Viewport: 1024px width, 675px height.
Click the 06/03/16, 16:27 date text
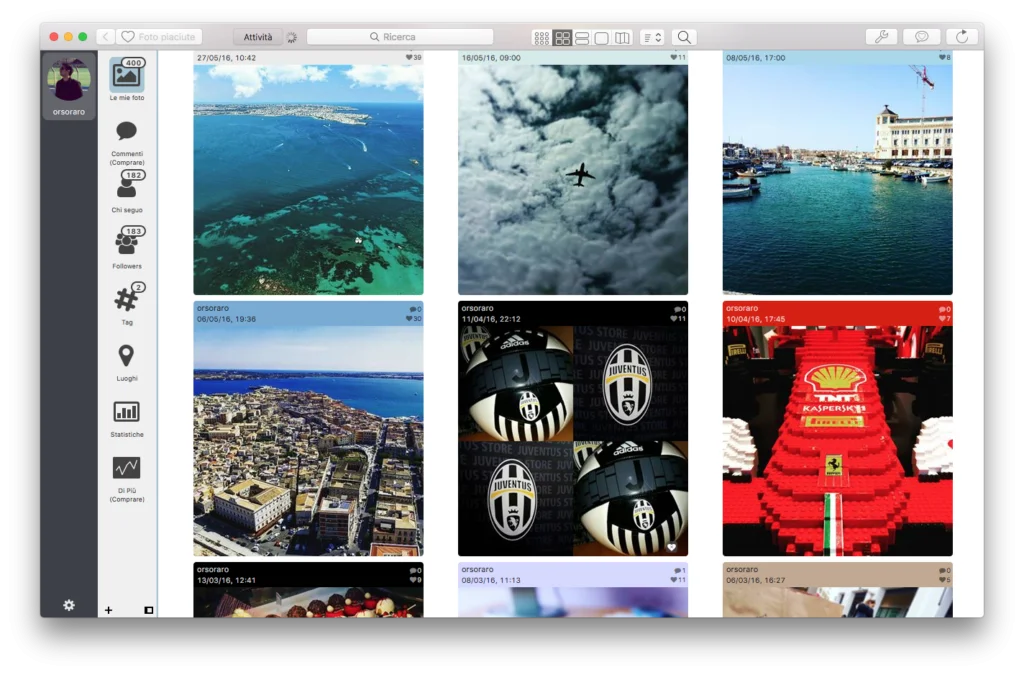tap(756, 580)
